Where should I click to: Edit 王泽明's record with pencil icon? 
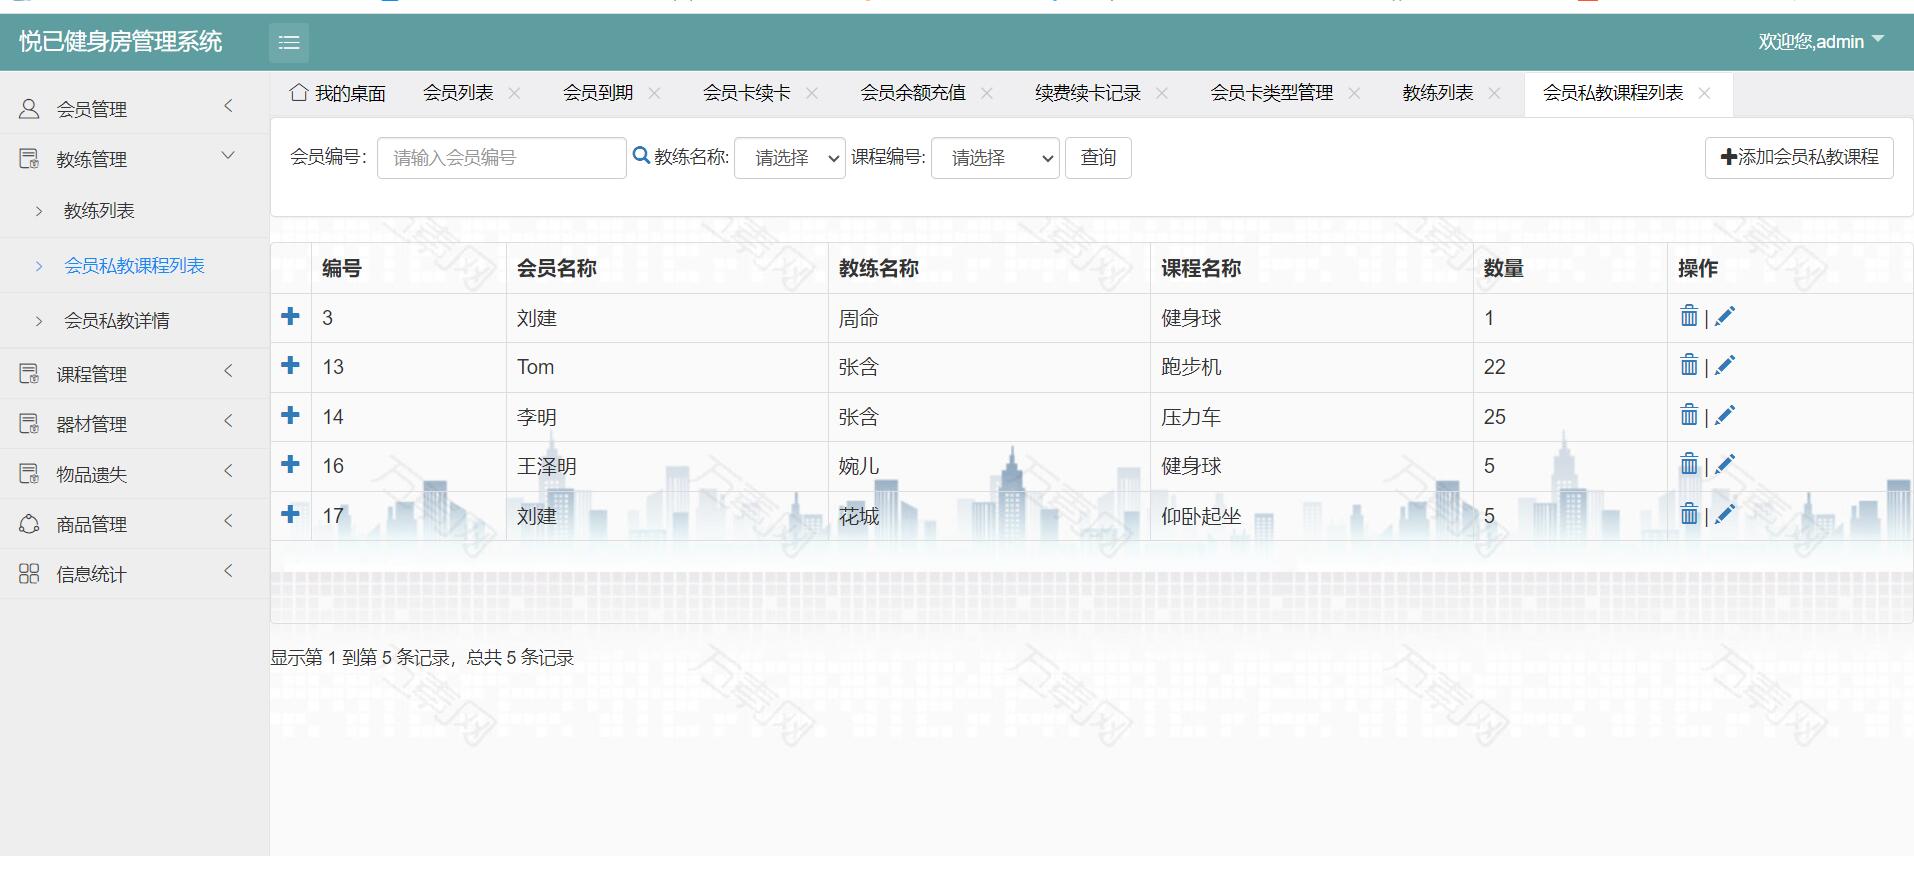click(x=1725, y=465)
